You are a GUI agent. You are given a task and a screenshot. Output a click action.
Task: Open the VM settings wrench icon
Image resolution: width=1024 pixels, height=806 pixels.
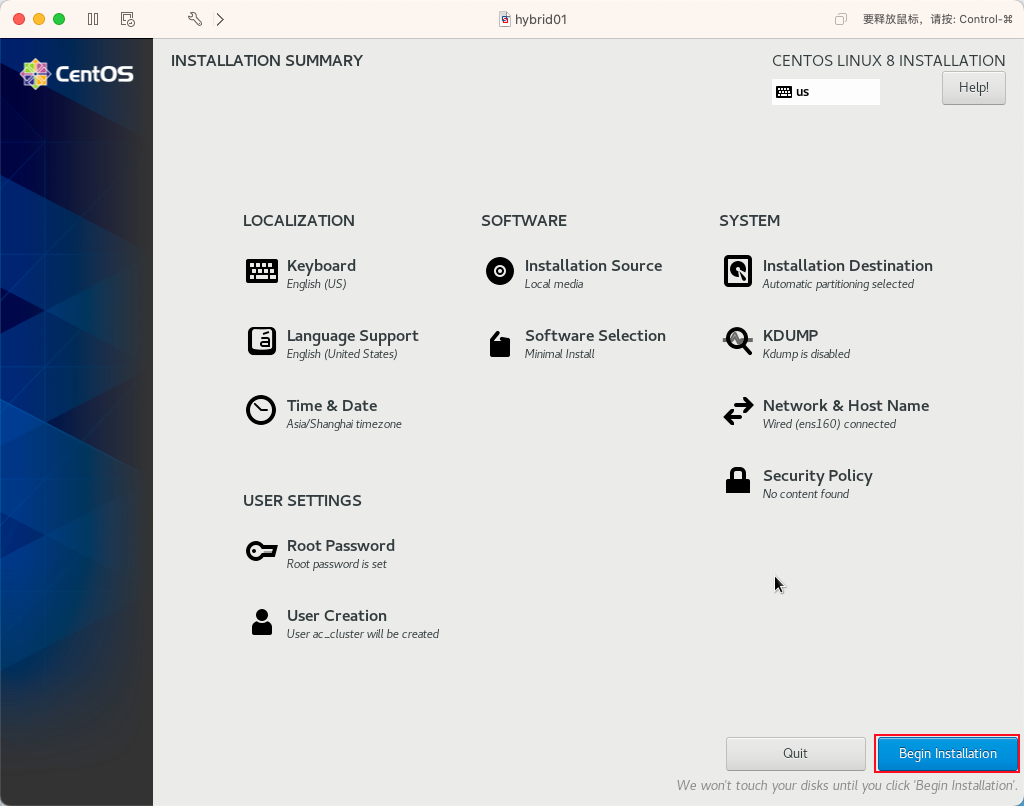coord(195,19)
